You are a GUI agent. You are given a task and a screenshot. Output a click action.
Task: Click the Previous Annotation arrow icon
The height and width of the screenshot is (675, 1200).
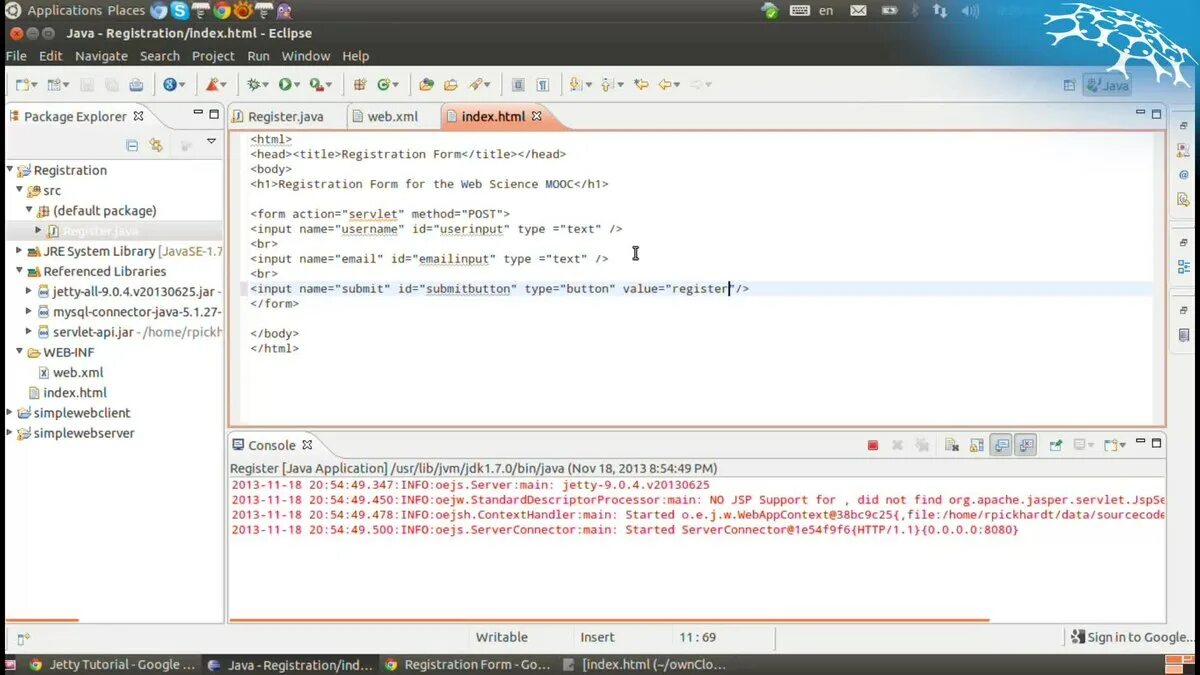[x=608, y=85]
